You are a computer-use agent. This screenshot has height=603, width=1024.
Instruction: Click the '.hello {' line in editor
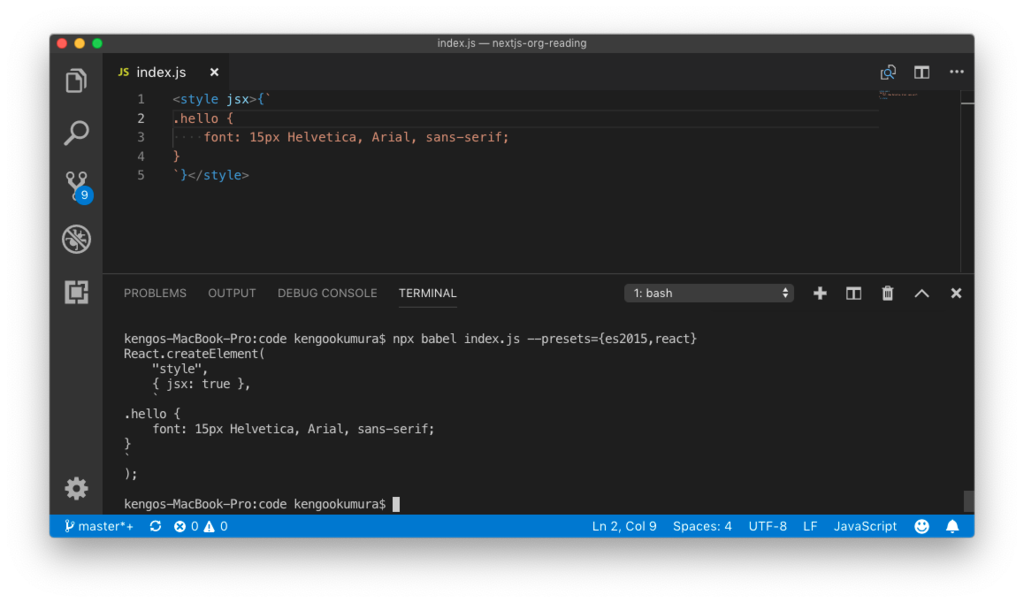click(x=203, y=118)
